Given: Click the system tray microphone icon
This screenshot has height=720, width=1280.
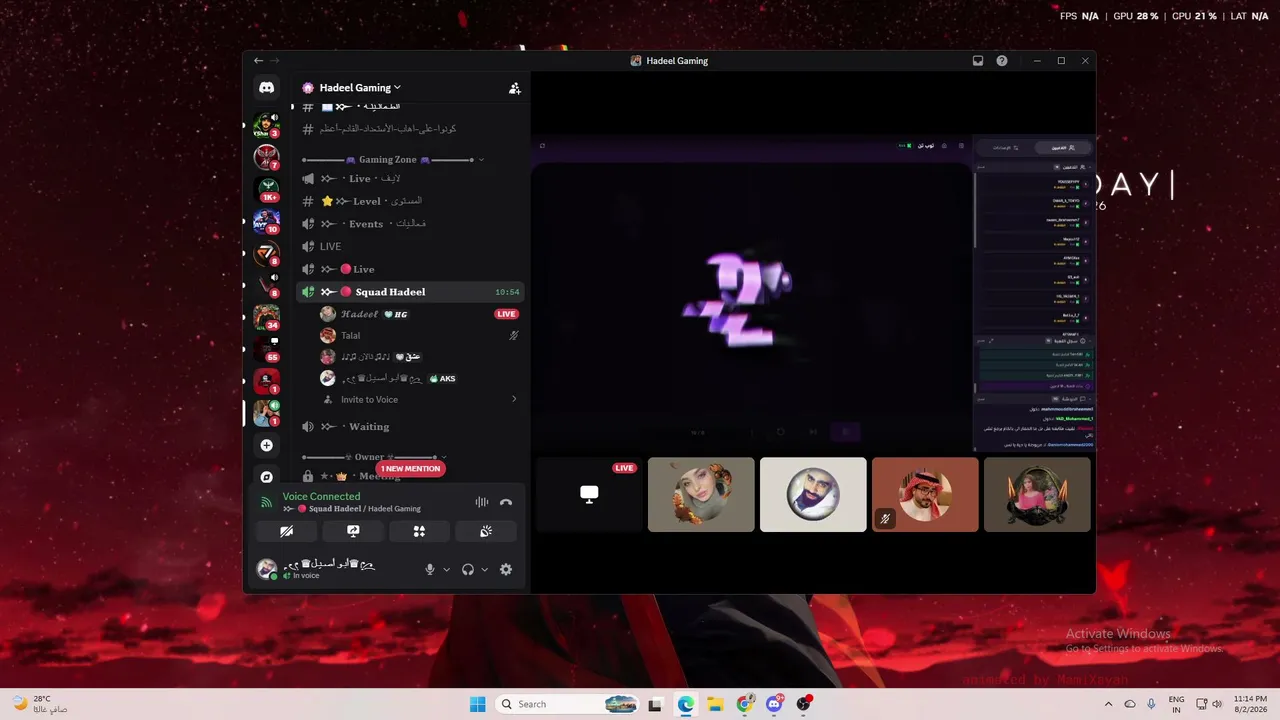Looking at the screenshot, I should 1151,704.
